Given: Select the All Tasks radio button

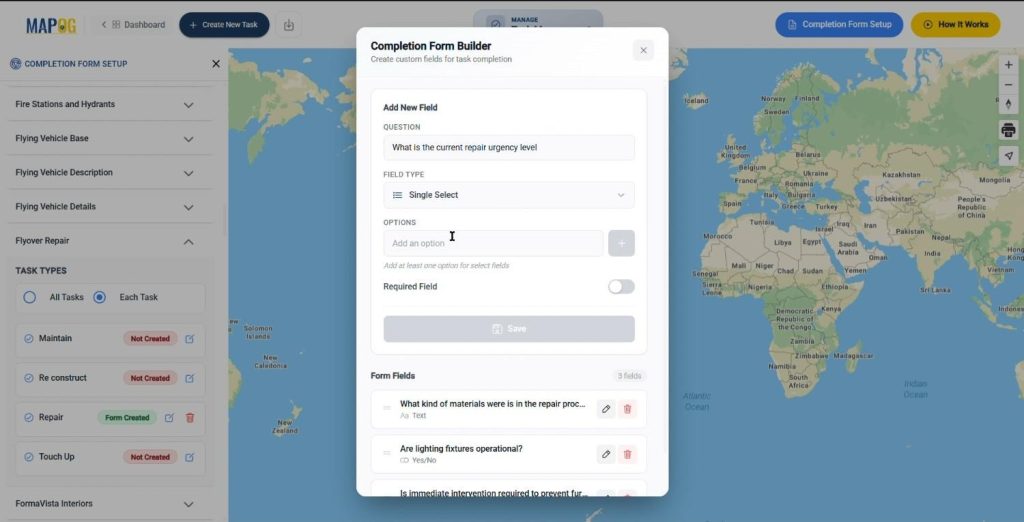Looking at the screenshot, I should (x=29, y=297).
